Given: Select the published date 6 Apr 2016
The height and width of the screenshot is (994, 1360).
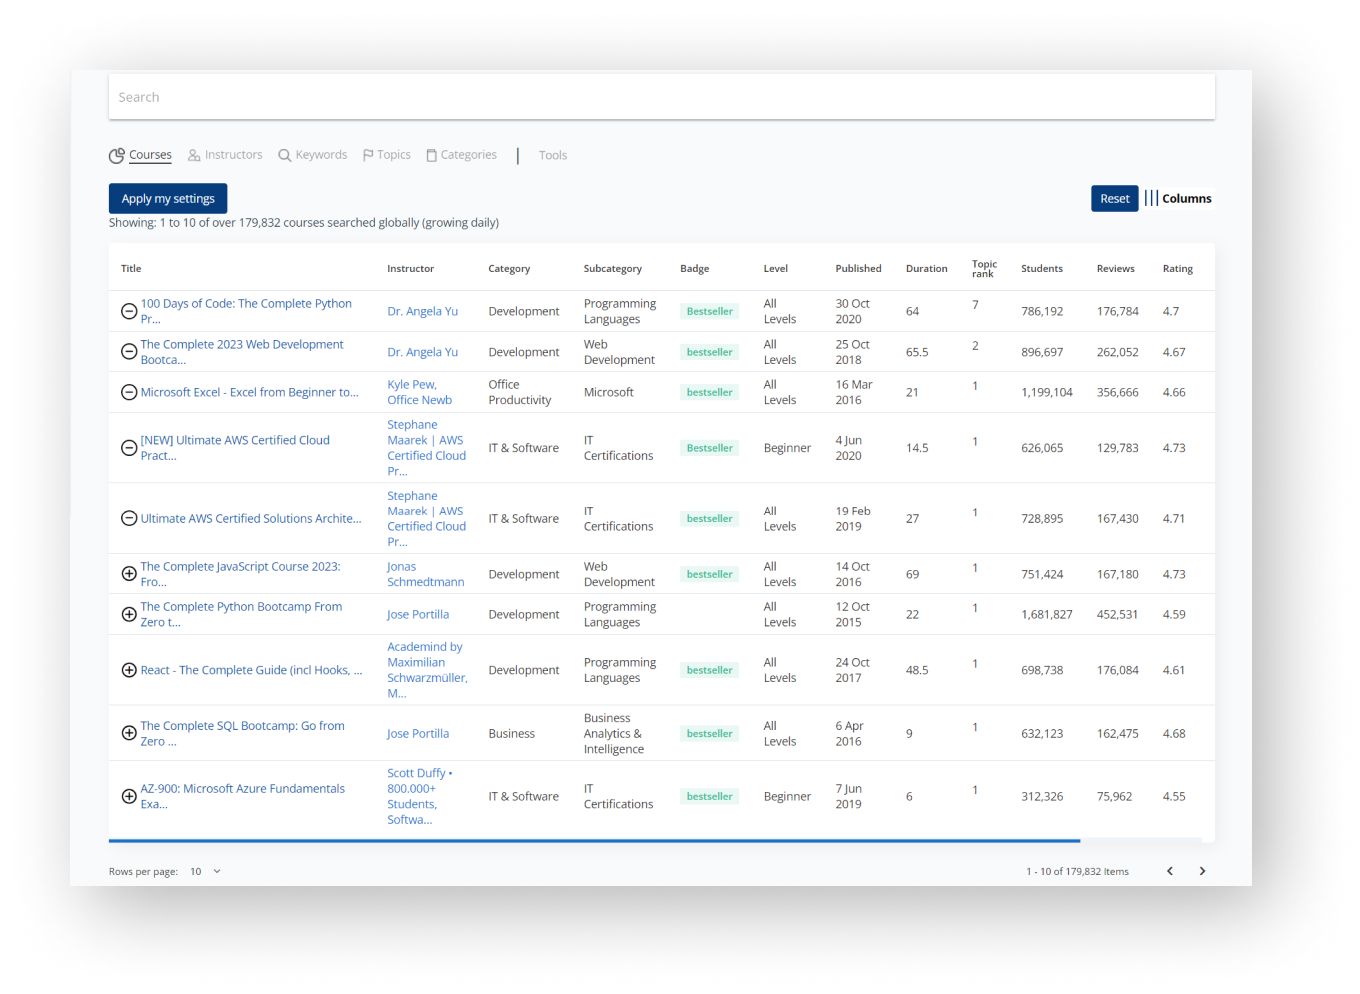Looking at the screenshot, I should (x=849, y=733).
